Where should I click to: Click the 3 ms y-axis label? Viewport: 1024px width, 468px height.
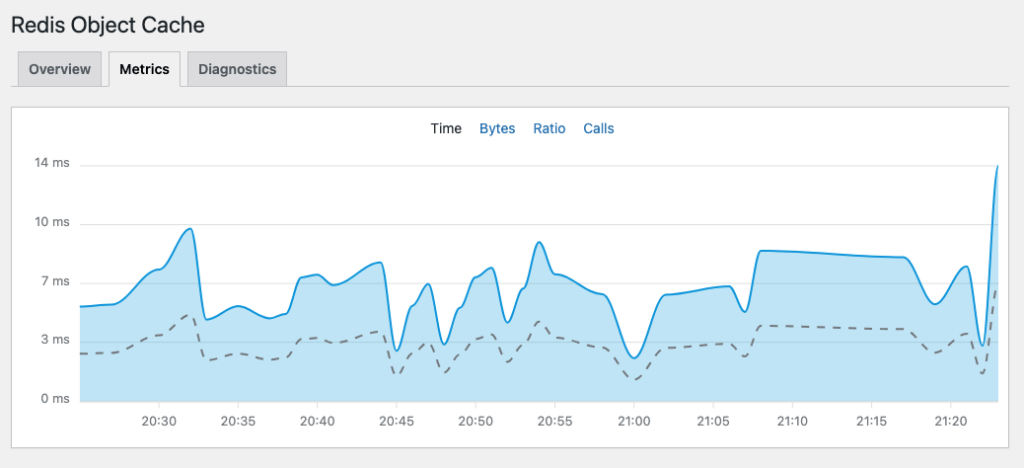click(55, 340)
